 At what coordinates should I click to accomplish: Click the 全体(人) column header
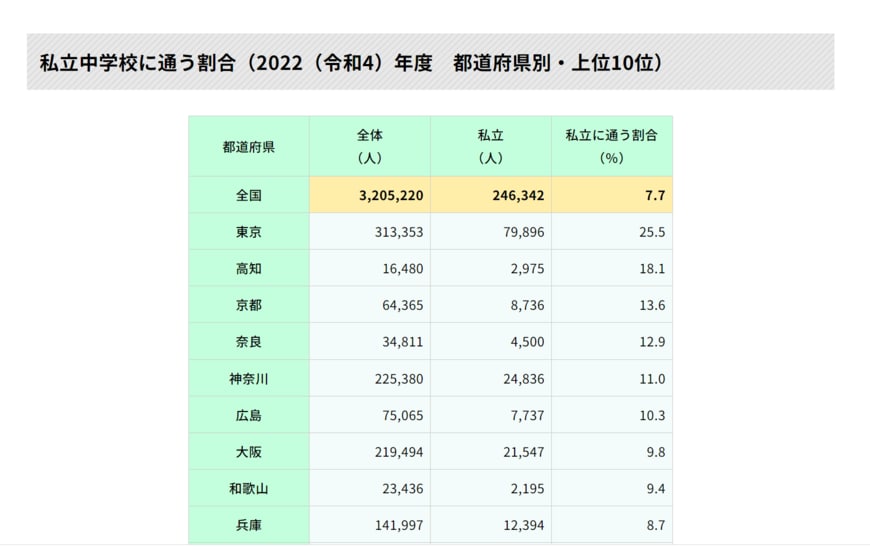[x=370, y=146]
